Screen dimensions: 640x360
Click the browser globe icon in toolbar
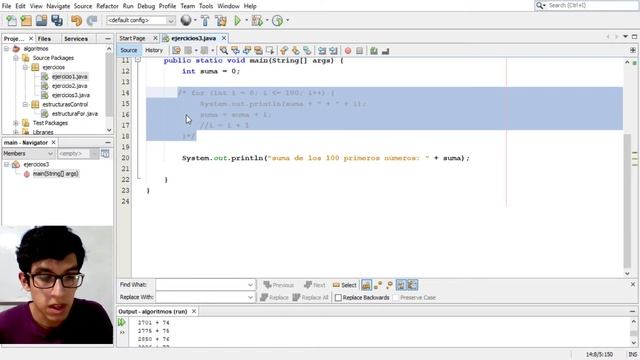click(186, 20)
